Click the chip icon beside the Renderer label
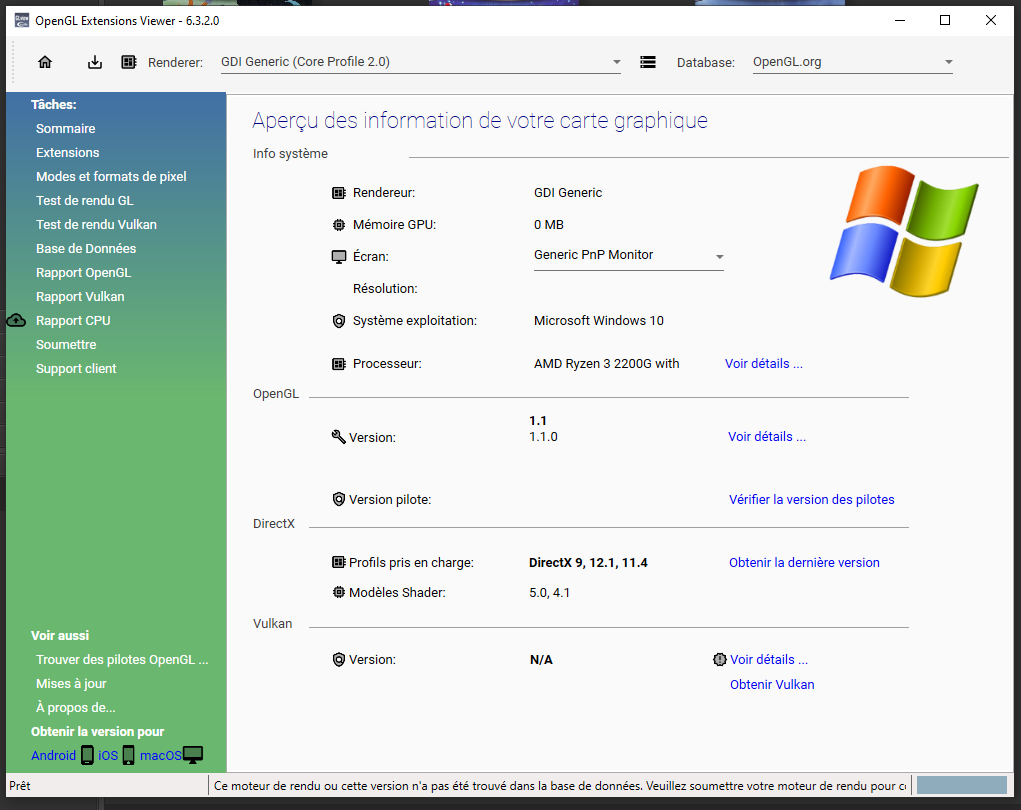Screen dimensions: 1021x810 click(x=129, y=62)
